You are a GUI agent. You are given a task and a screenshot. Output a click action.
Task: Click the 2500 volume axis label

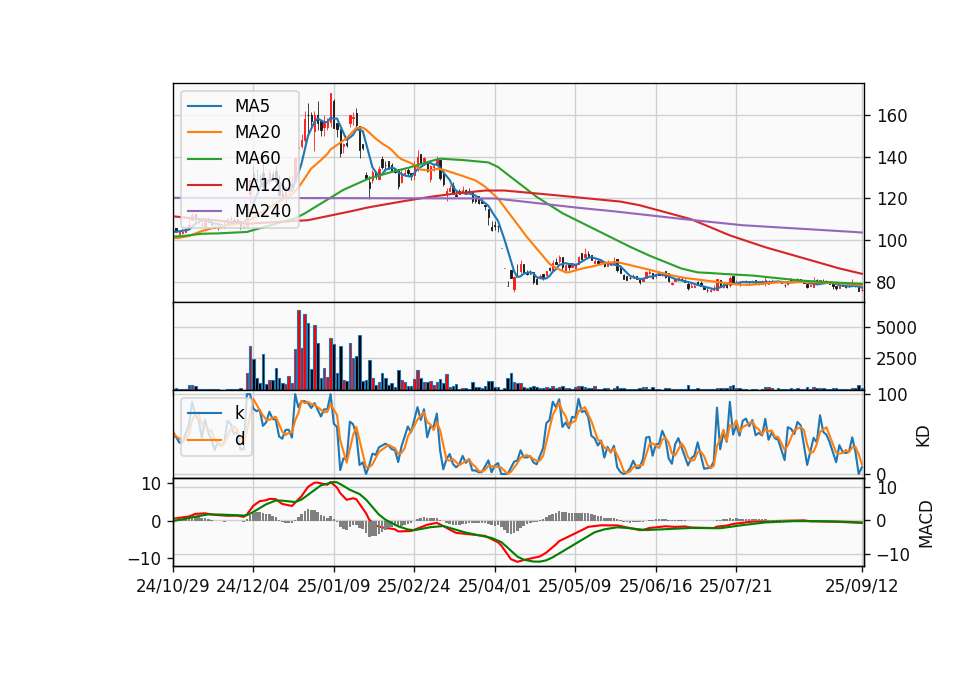point(896,359)
